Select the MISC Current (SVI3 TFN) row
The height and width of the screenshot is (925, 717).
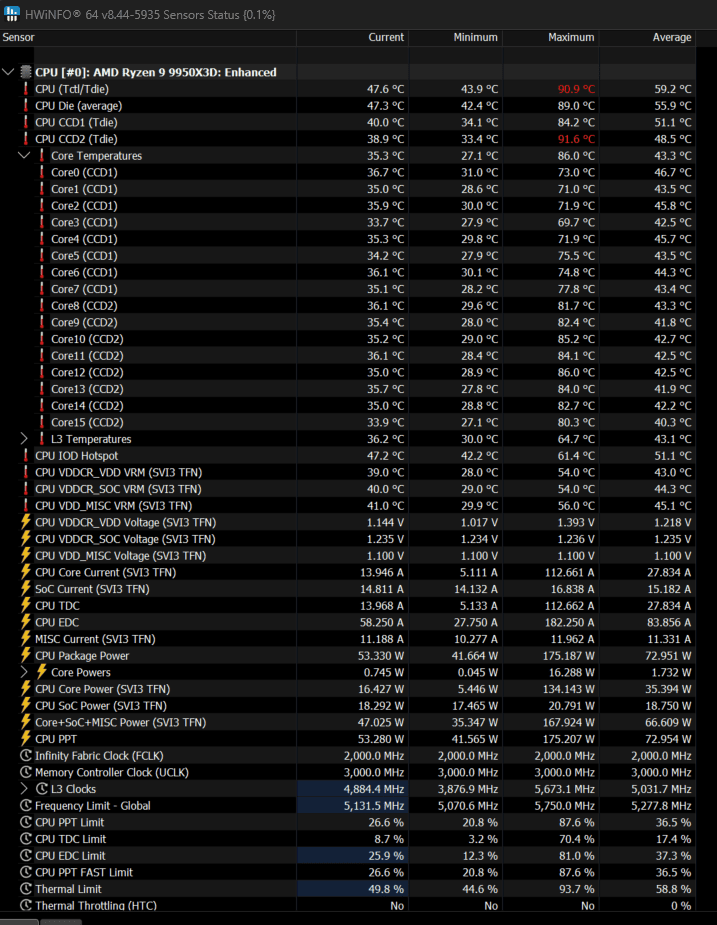tap(348, 639)
